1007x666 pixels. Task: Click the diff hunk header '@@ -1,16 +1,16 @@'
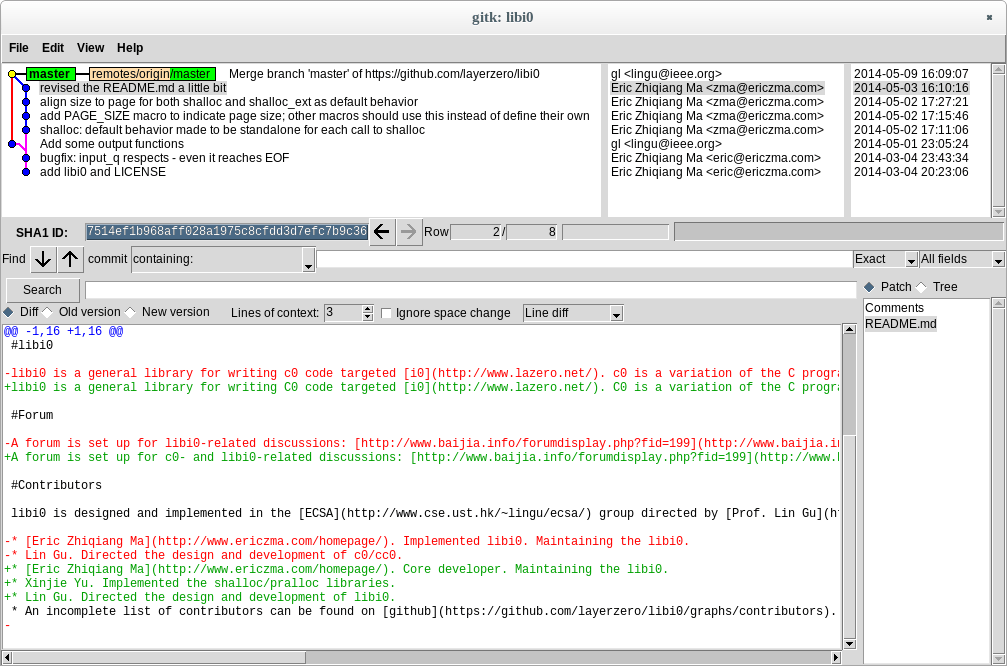[x=64, y=331]
